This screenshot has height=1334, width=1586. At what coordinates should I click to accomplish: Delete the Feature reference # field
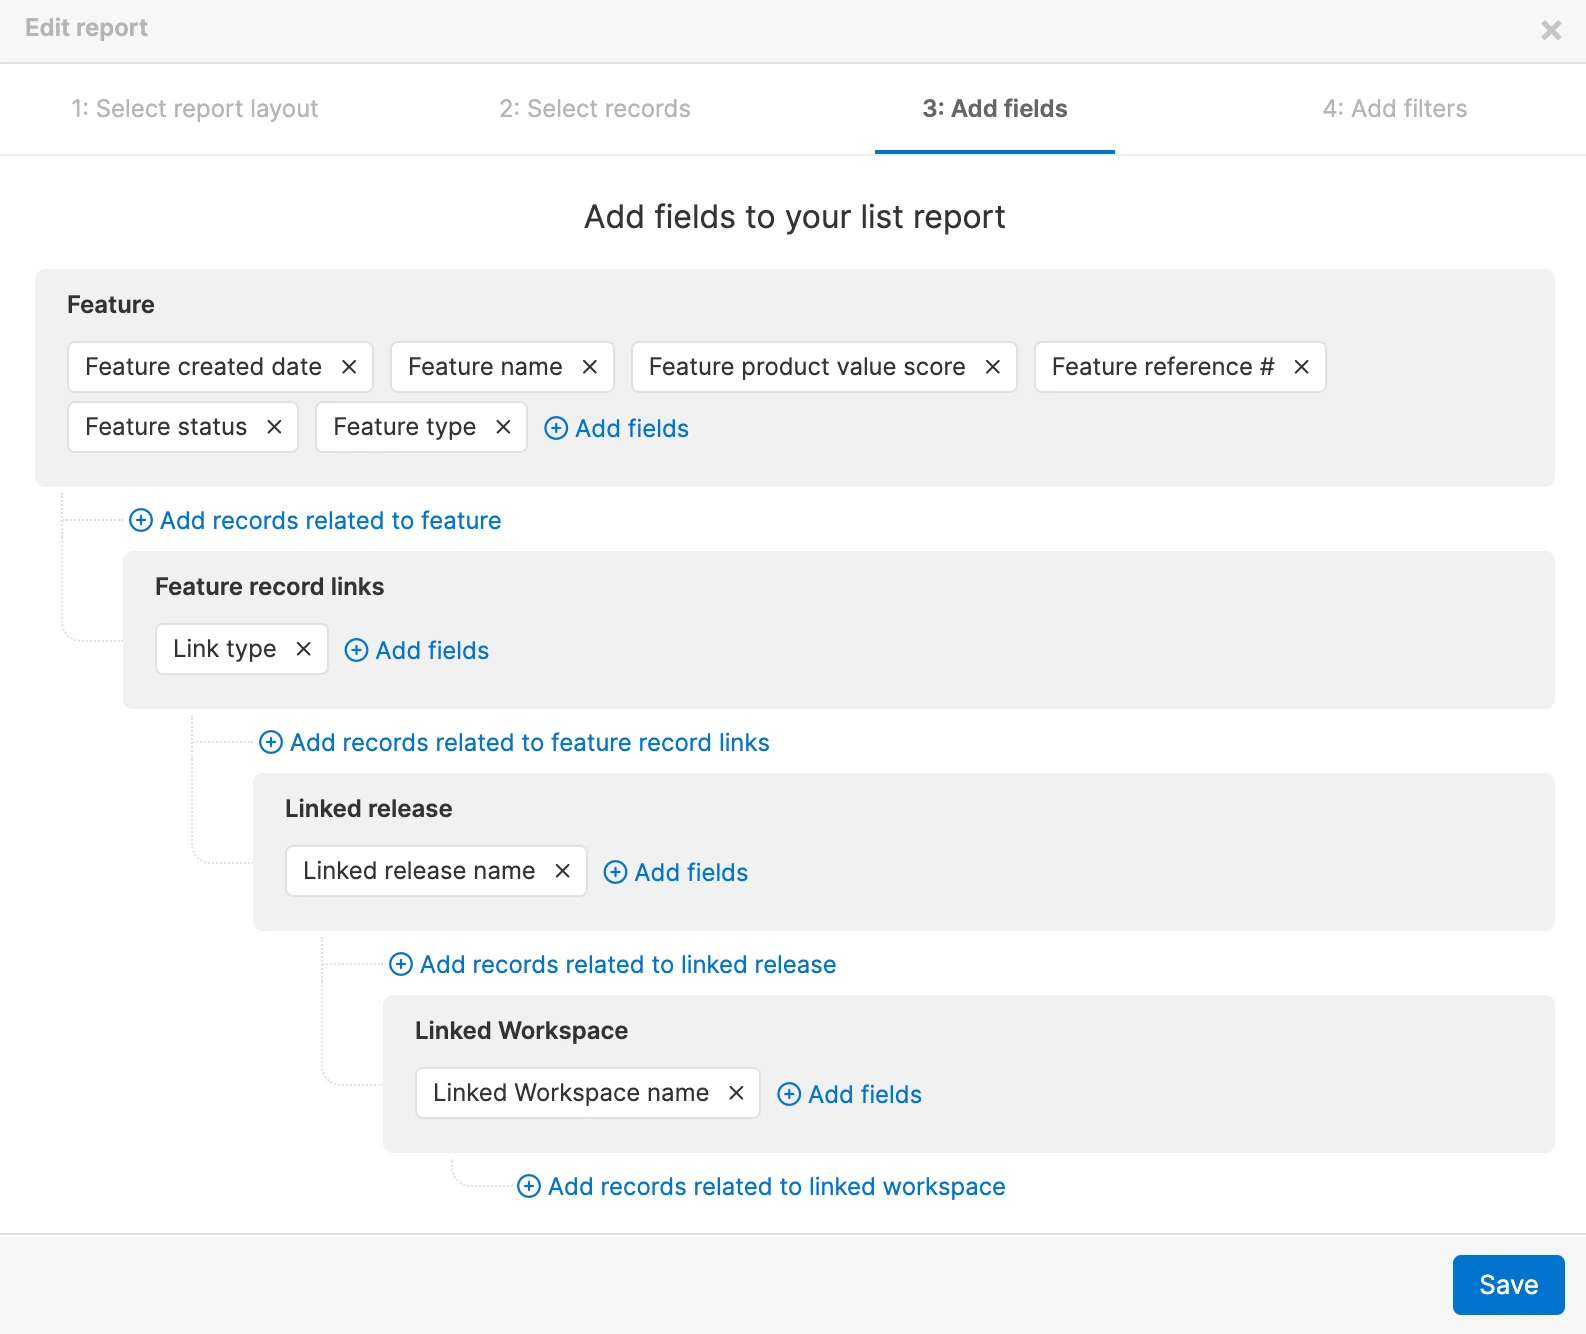[1301, 367]
